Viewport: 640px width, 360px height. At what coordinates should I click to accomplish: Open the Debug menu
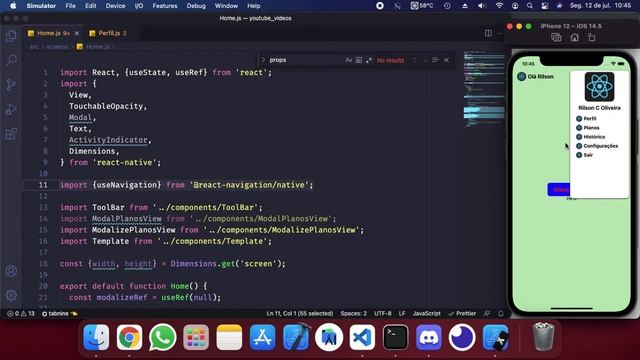pyautogui.click(x=196, y=6)
